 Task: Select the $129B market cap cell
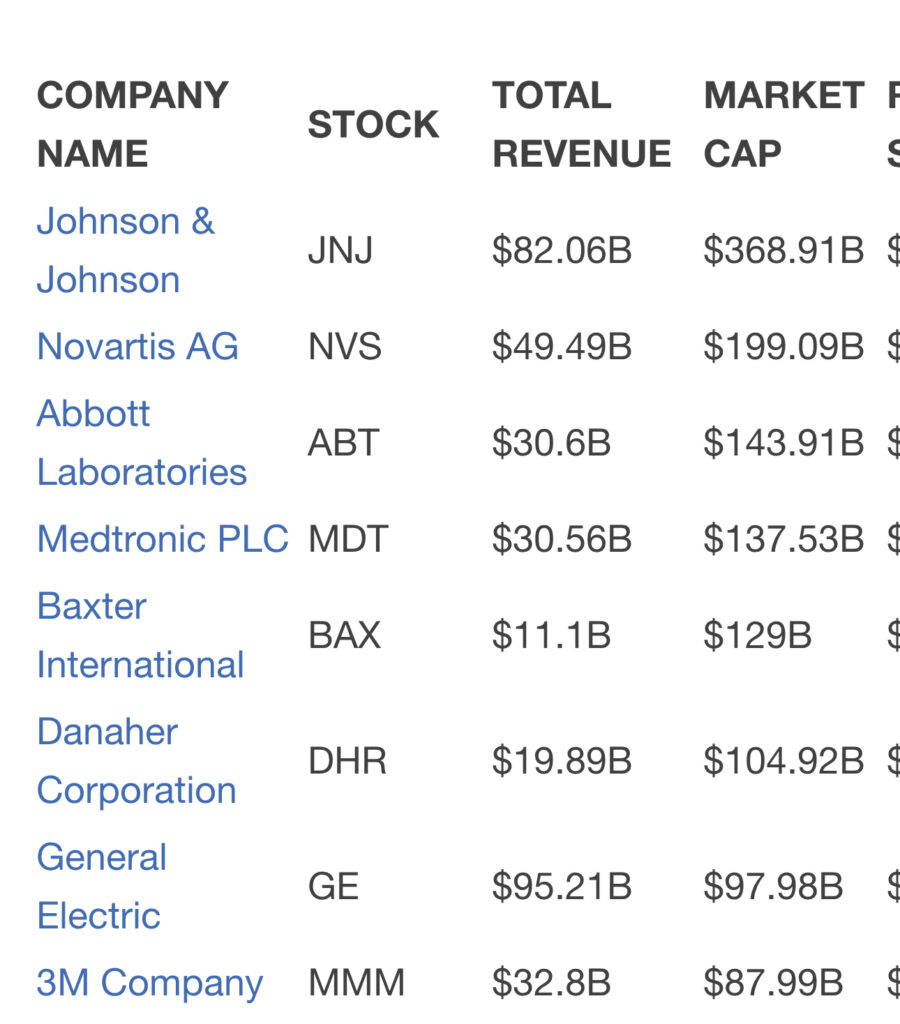(x=757, y=635)
